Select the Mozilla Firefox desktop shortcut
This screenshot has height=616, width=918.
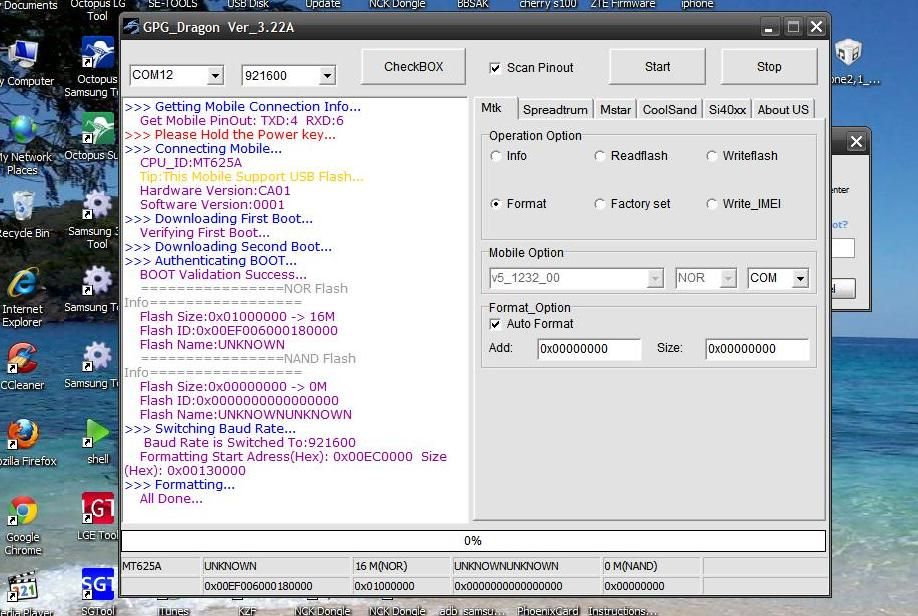pyautogui.click(x=22, y=435)
